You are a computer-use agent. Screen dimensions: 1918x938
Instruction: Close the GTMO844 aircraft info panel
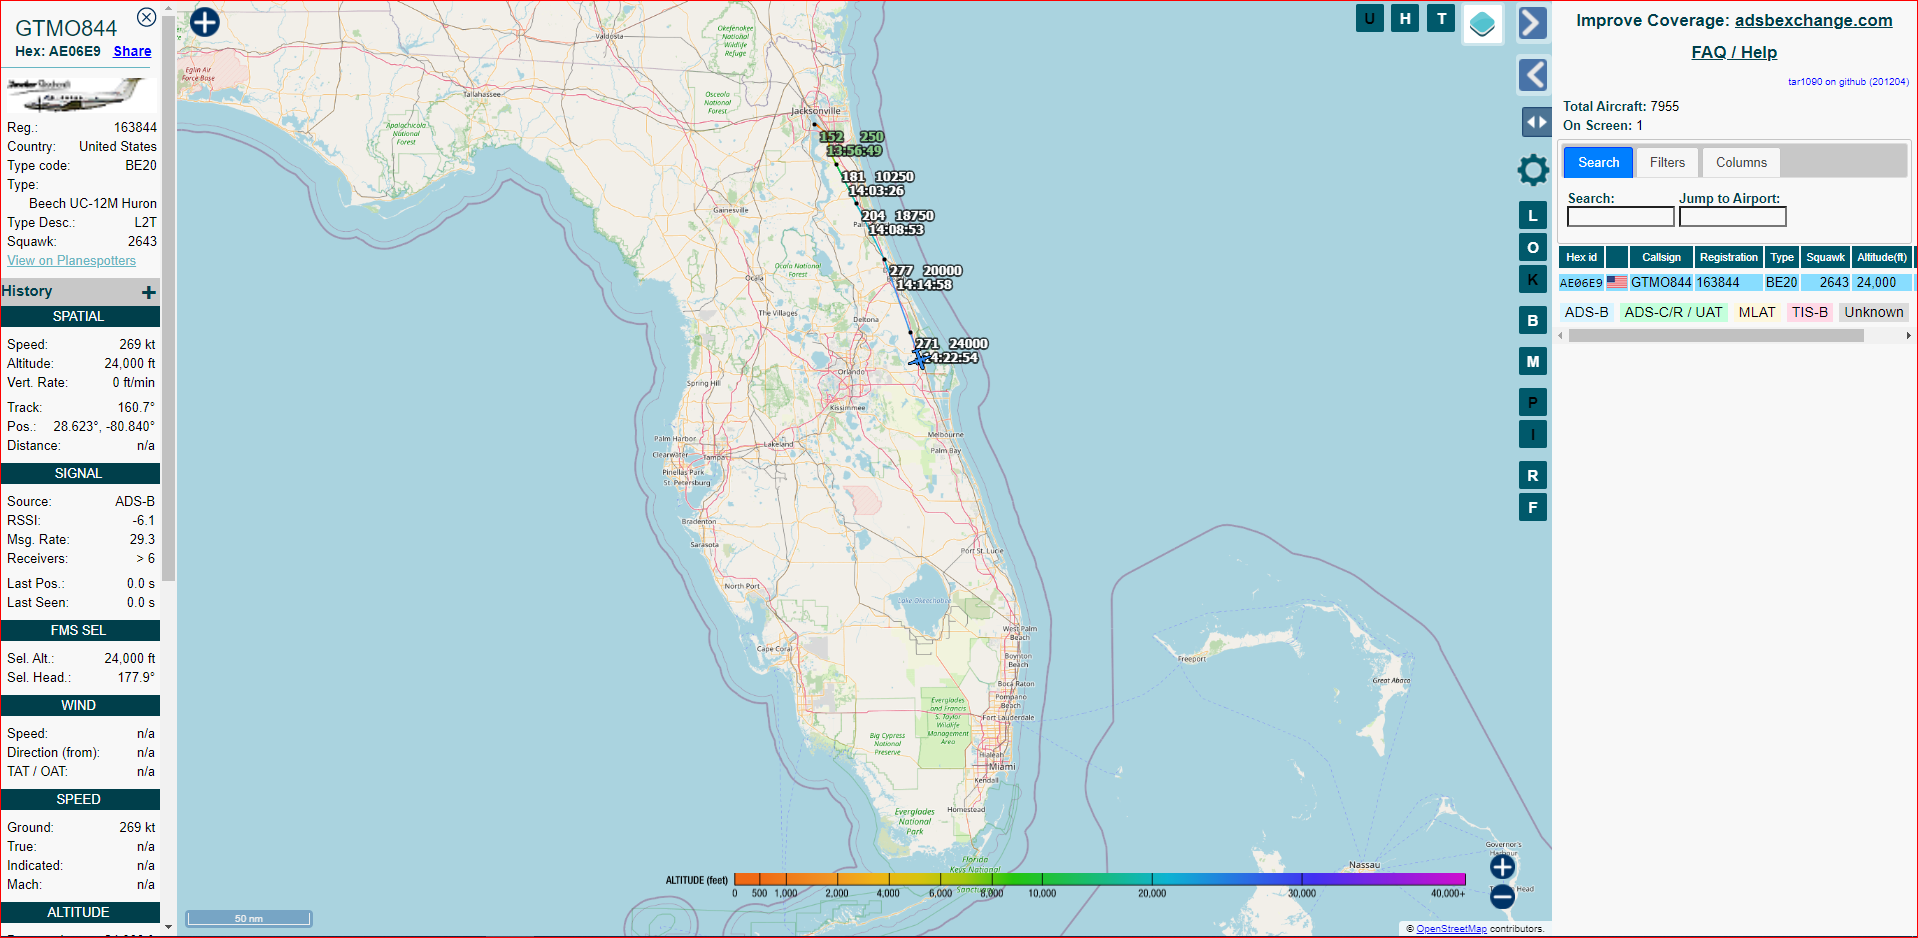pos(146,17)
